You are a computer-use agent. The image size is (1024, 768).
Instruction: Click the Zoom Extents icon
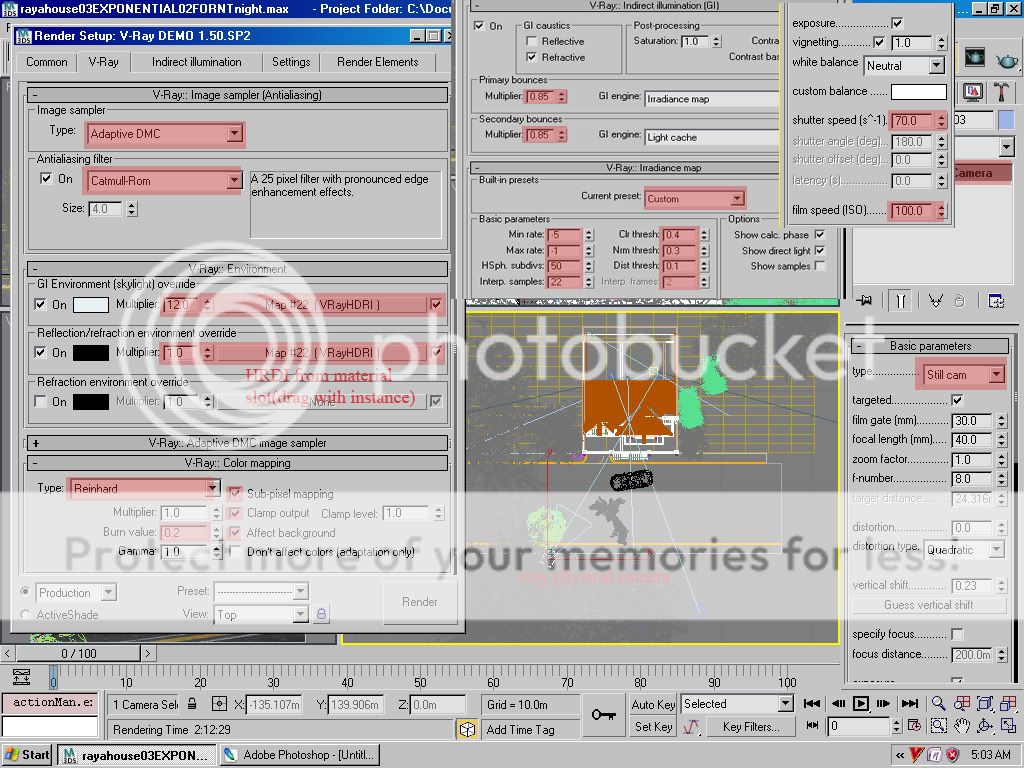[x=985, y=703]
